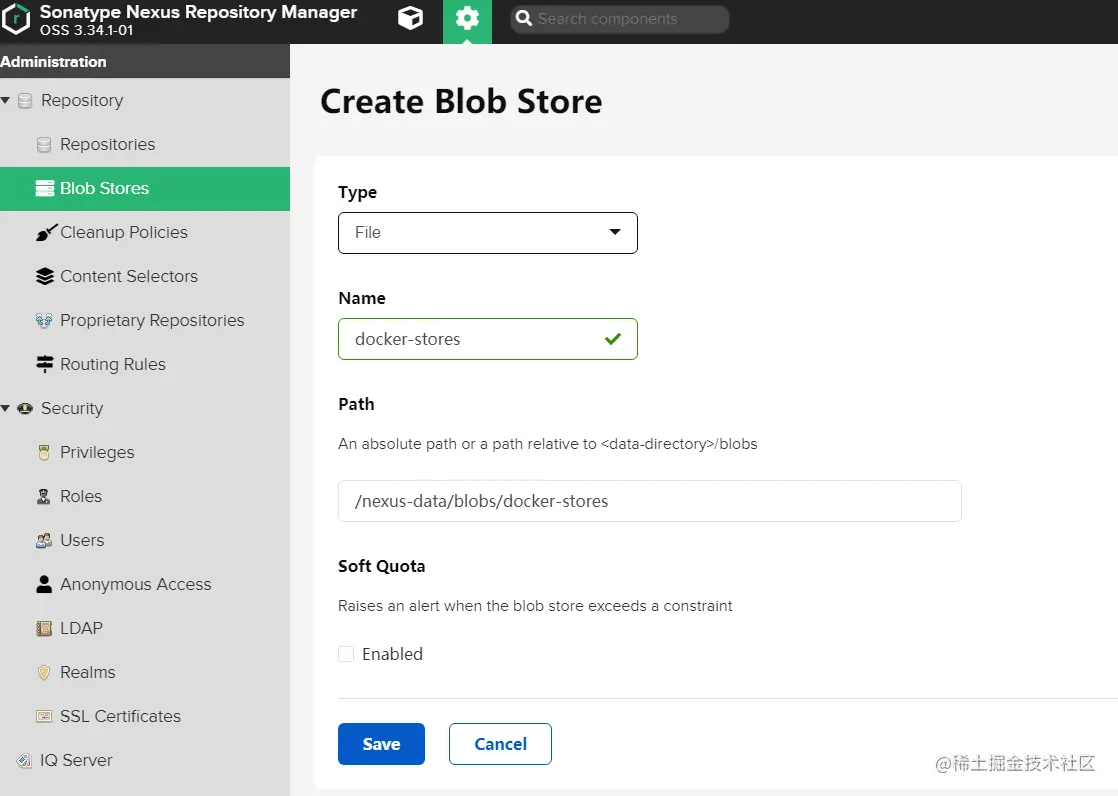Go to Privileges in sidebar
This screenshot has width=1118, height=796.
(x=97, y=453)
